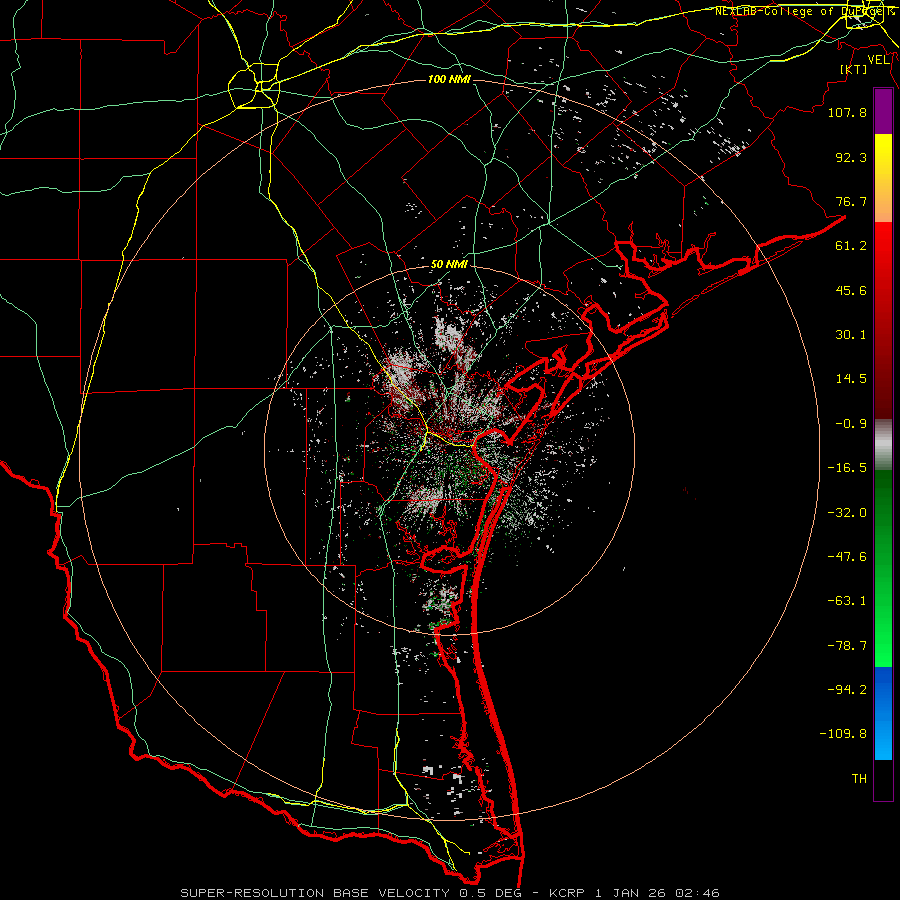Click the 50 NMI range ring label

[x=449, y=265]
